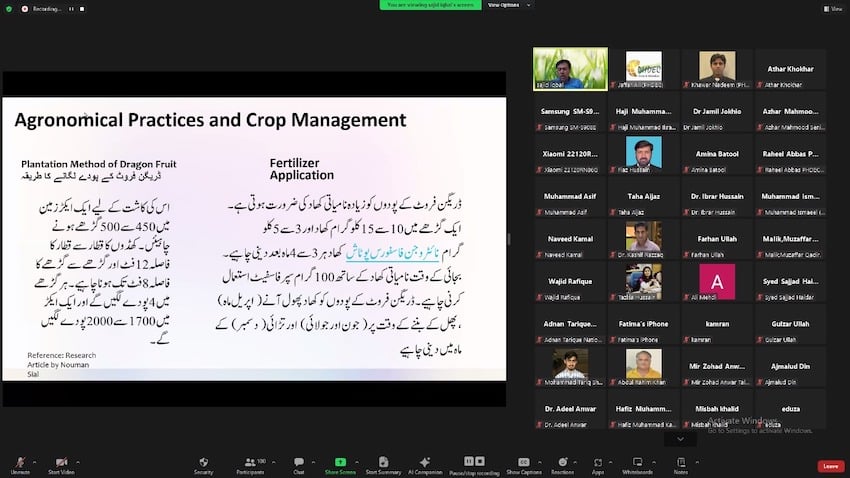
Task: Open the Security shield icon
Action: (203, 464)
